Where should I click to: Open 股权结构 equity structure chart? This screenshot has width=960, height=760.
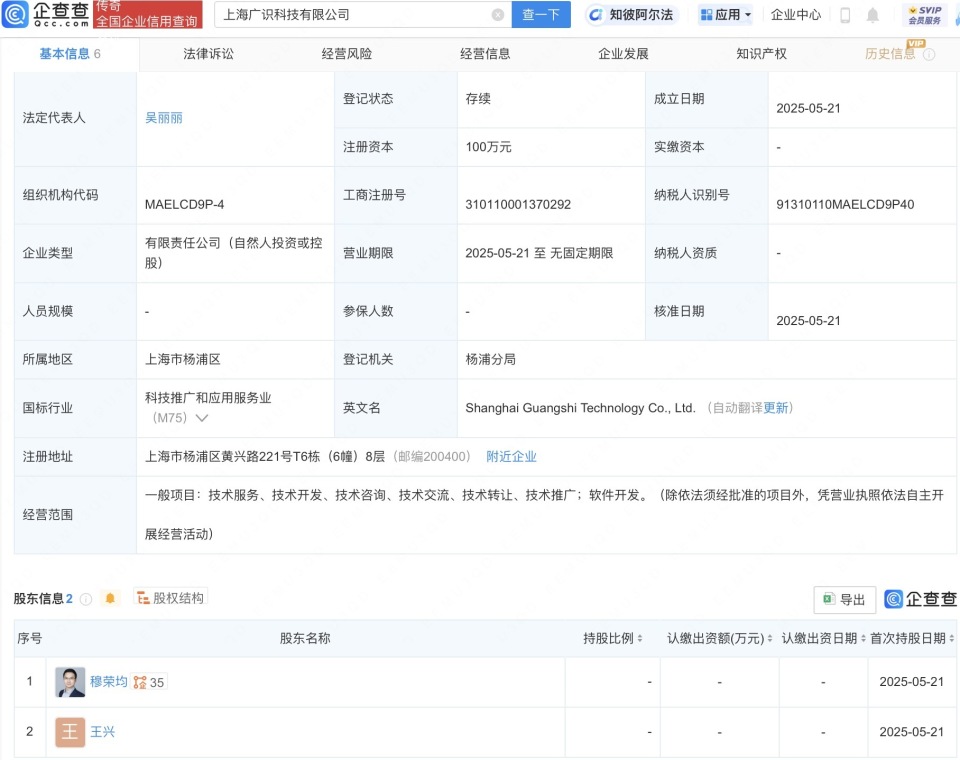170,598
